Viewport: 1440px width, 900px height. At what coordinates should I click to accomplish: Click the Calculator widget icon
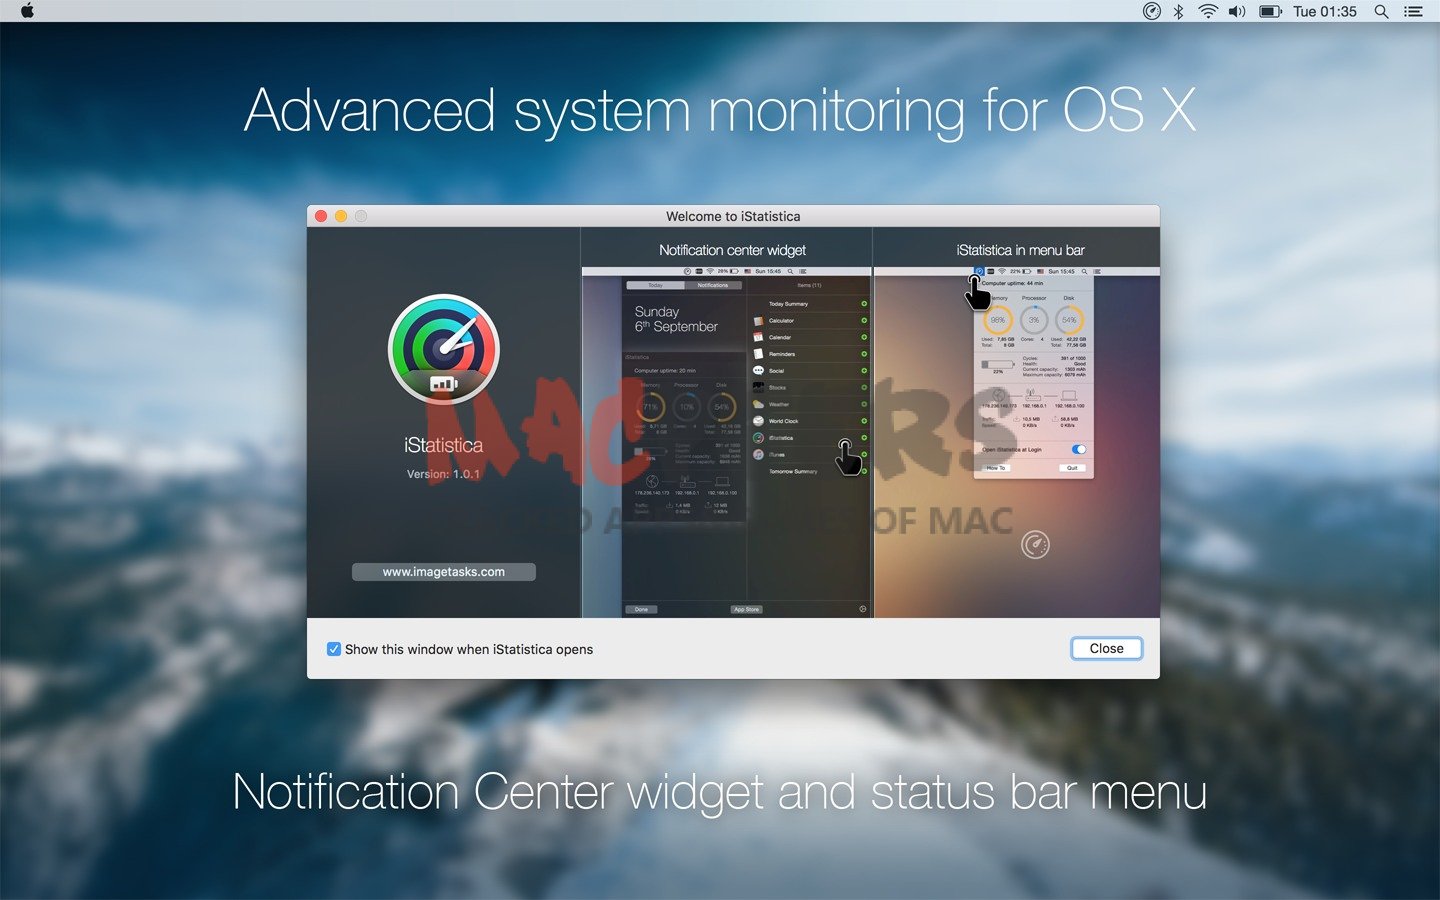click(759, 321)
